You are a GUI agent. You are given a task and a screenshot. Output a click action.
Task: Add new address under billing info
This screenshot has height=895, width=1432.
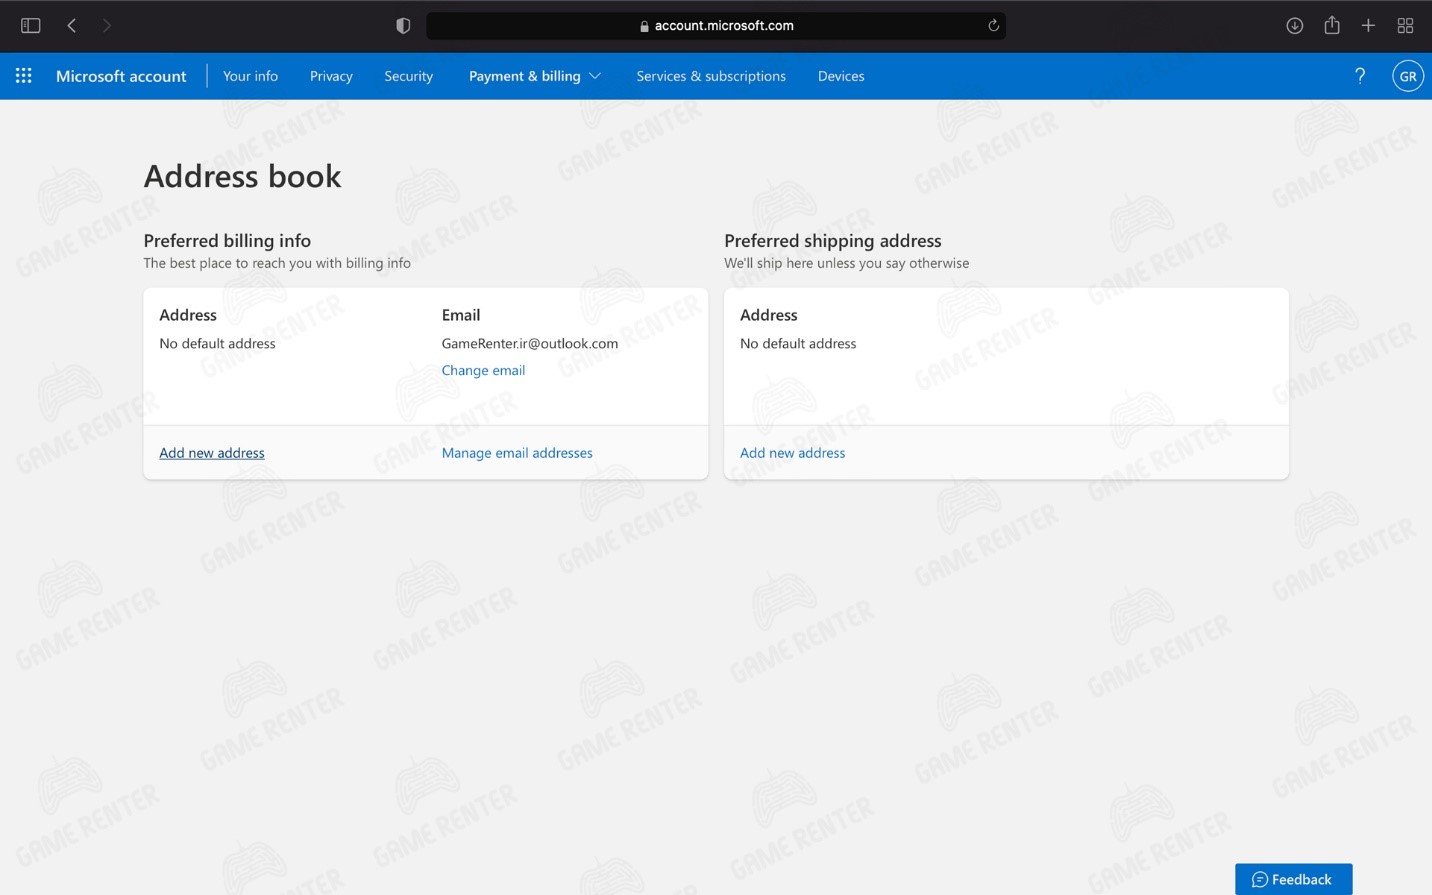(212, 453)
